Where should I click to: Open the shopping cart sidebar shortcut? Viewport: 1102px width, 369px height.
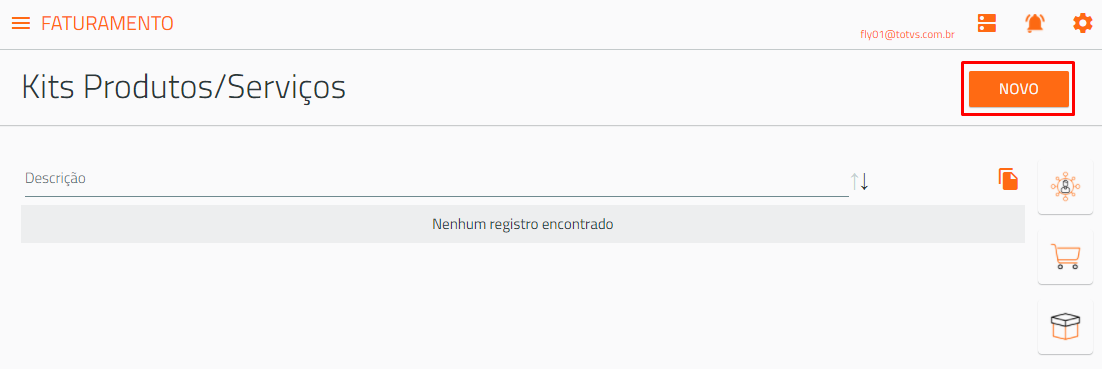click(x=1065, y=257)
